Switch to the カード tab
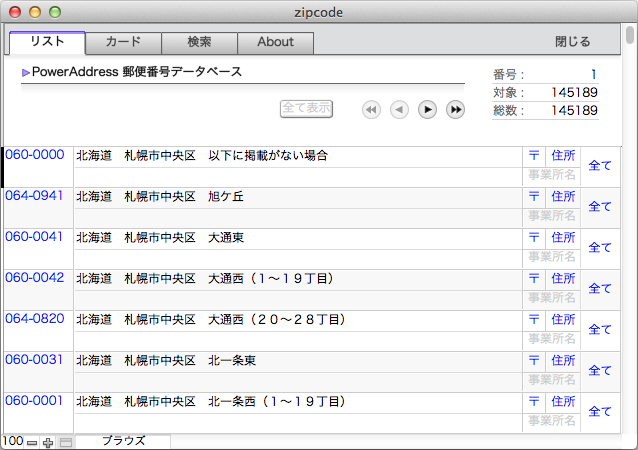 [x=123, y=42]
